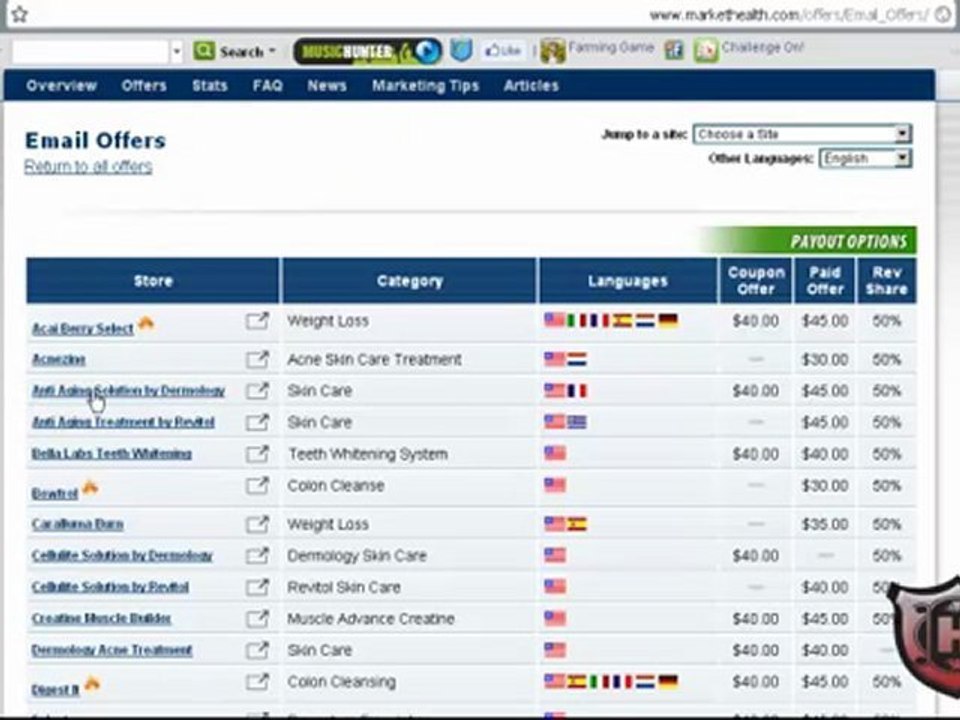
Task: Open external link icon for Bowtrol
Action: tap(257, 486)
